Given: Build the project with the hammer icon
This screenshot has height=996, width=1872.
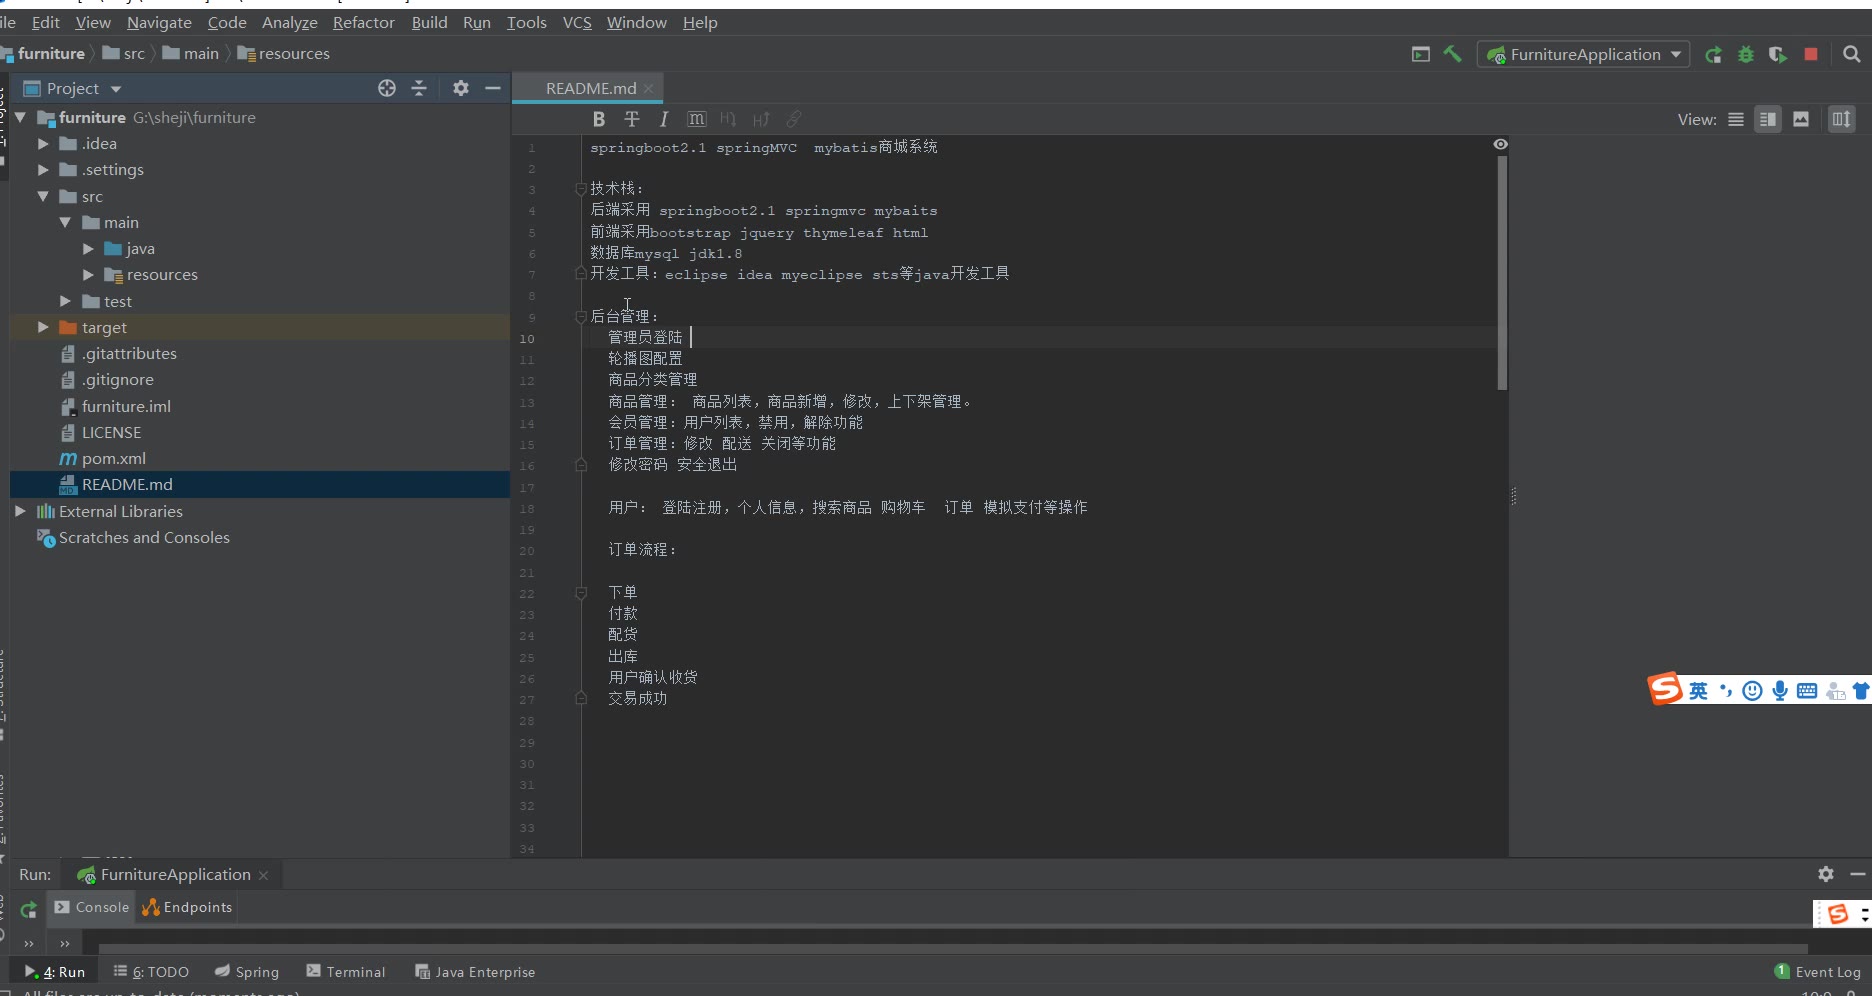Looking at the screenshot, I should 1452,54.
